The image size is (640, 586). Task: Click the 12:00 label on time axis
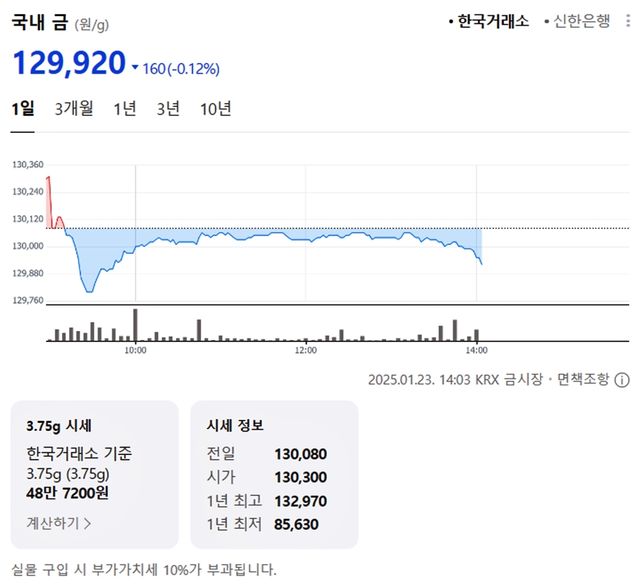click(306, 351)
